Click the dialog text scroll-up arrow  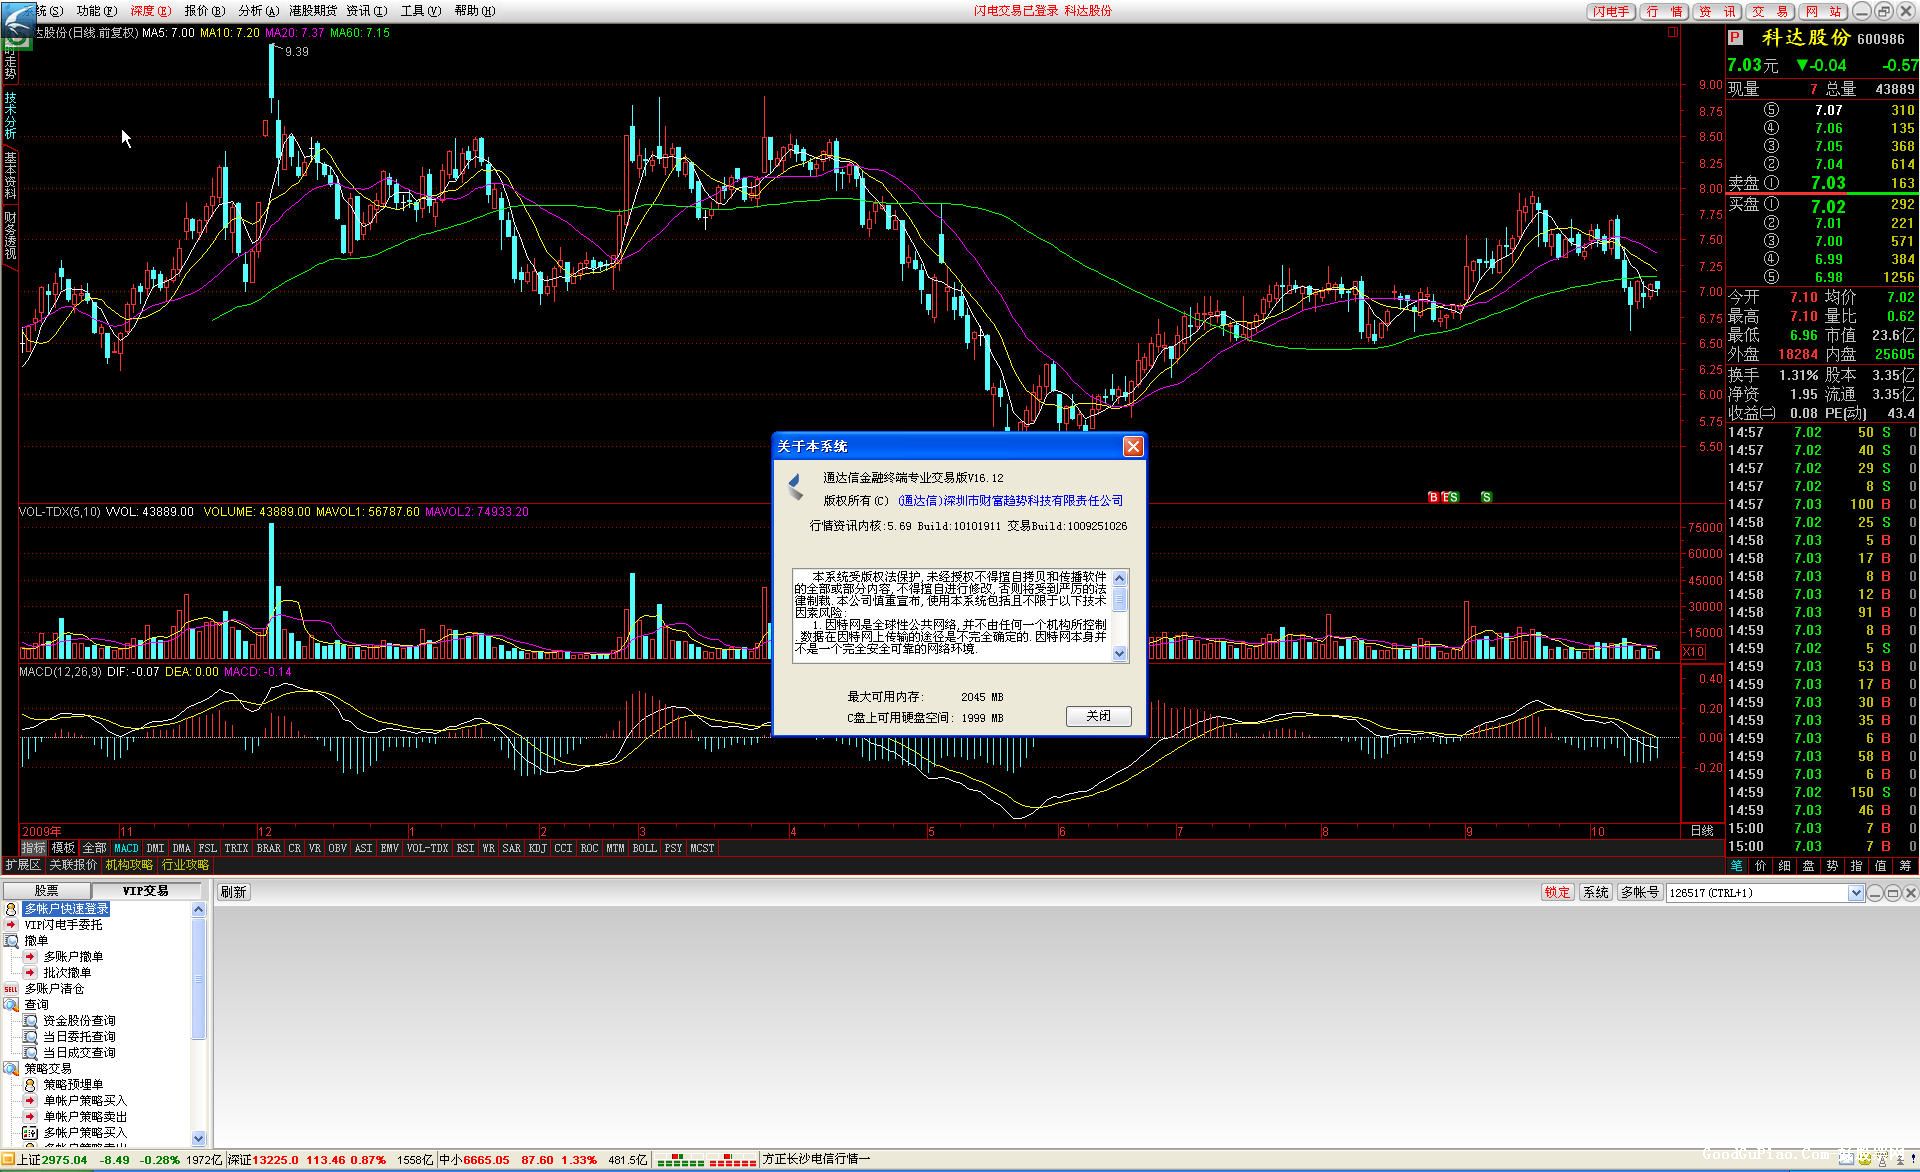coord(1120,578)
